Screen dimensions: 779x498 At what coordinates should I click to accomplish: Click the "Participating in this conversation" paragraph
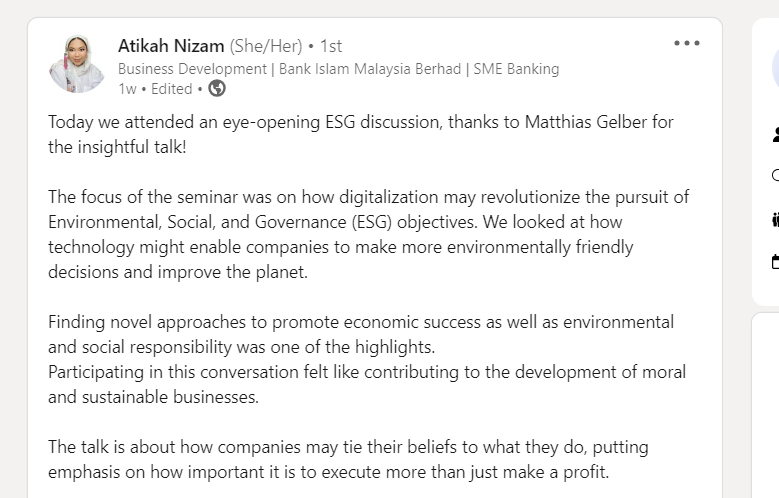point(367,384)
